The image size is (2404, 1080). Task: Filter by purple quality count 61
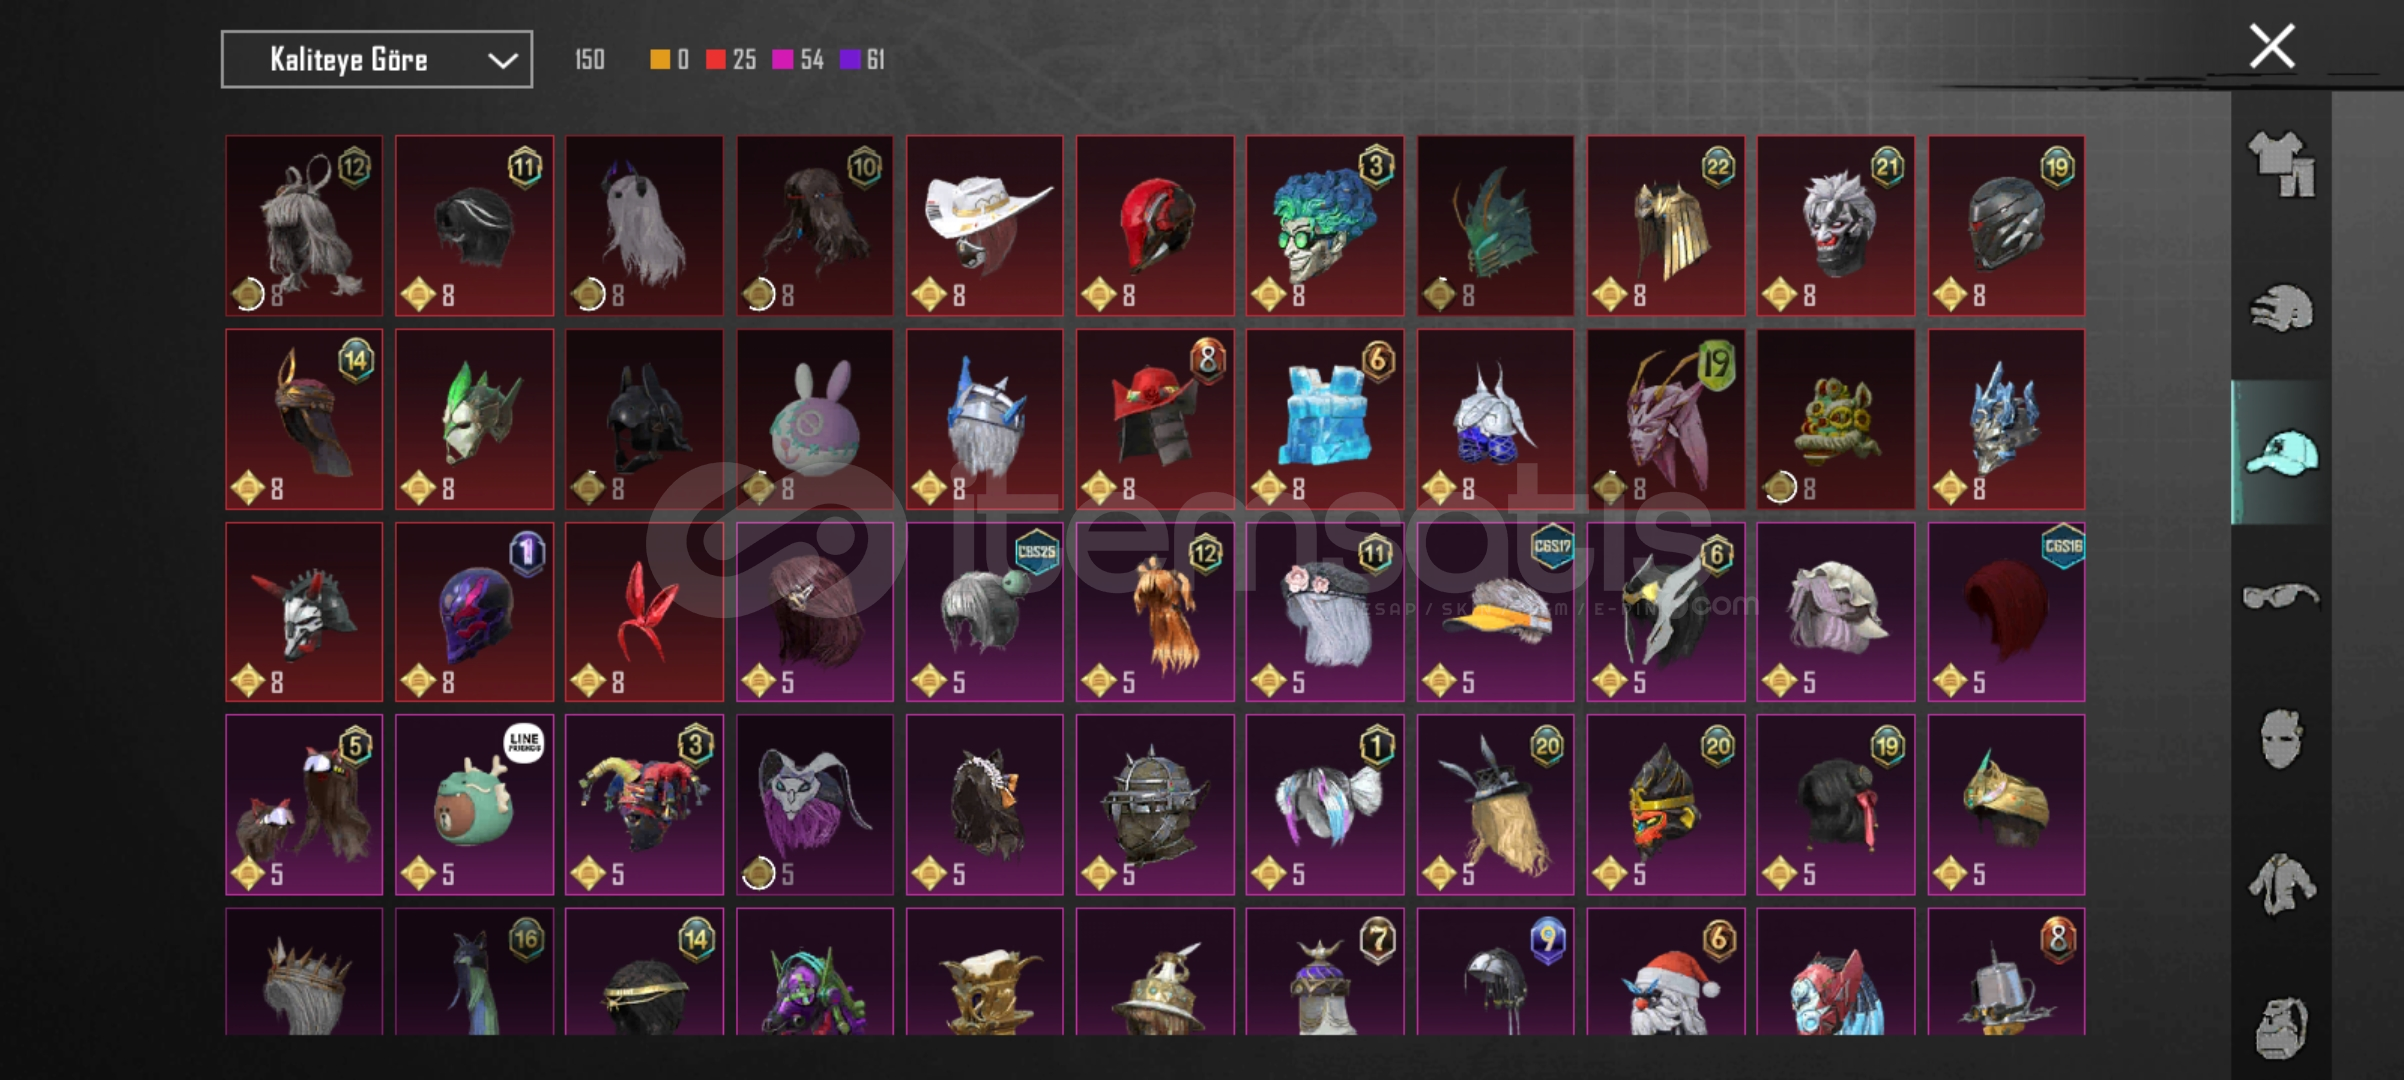(x=862, y=60)
